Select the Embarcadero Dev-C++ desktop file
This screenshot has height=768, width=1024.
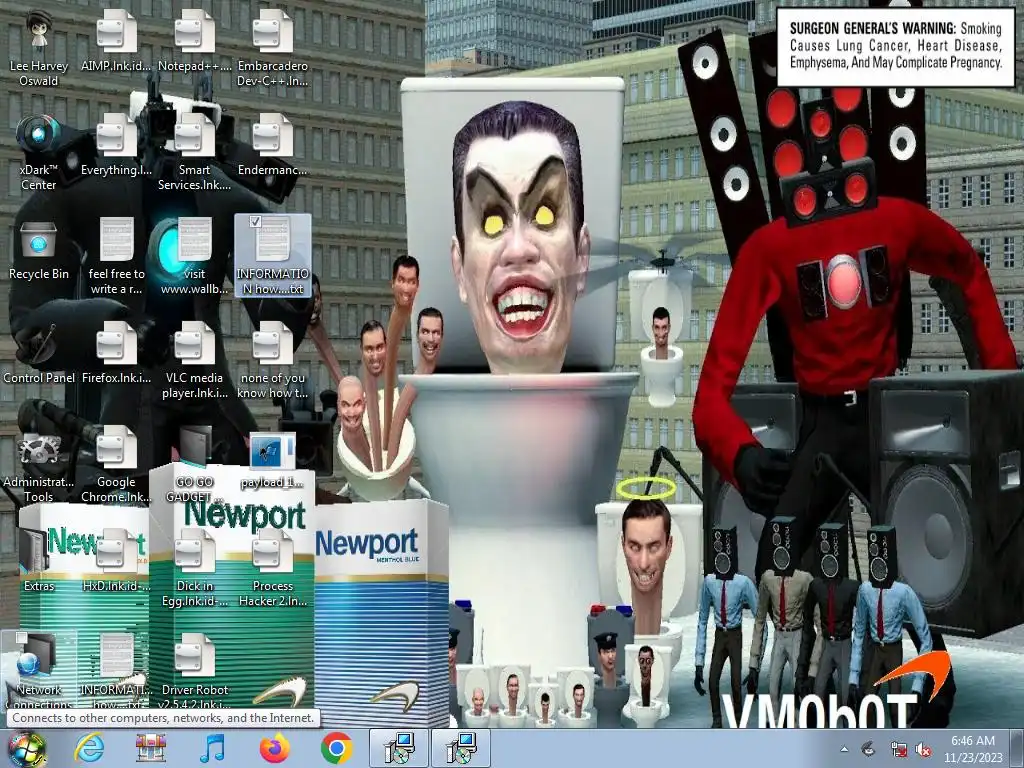(x=272, y=48)
